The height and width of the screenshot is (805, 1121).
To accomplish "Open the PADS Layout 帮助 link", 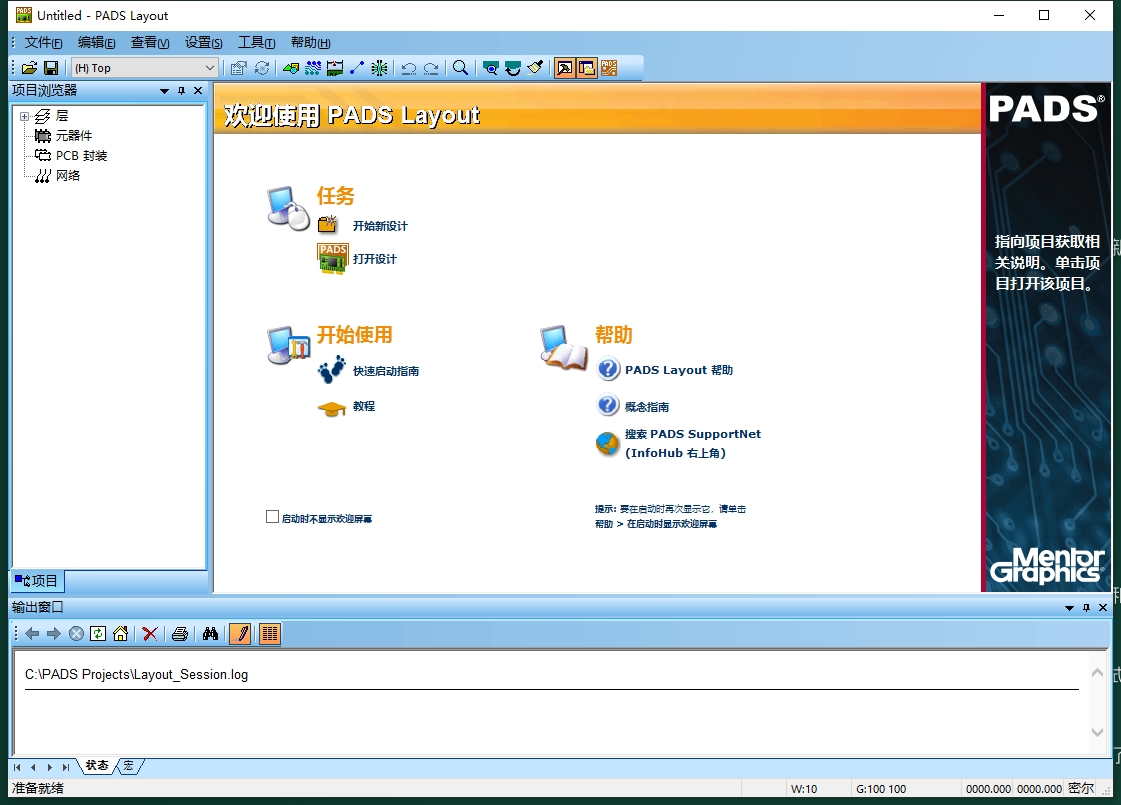I will tap(678, 370).
